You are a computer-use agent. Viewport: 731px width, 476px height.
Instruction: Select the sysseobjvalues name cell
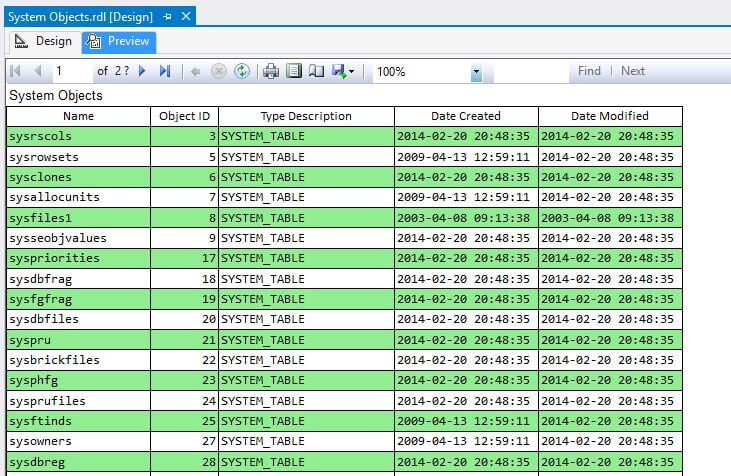click(x=78, y=238)
